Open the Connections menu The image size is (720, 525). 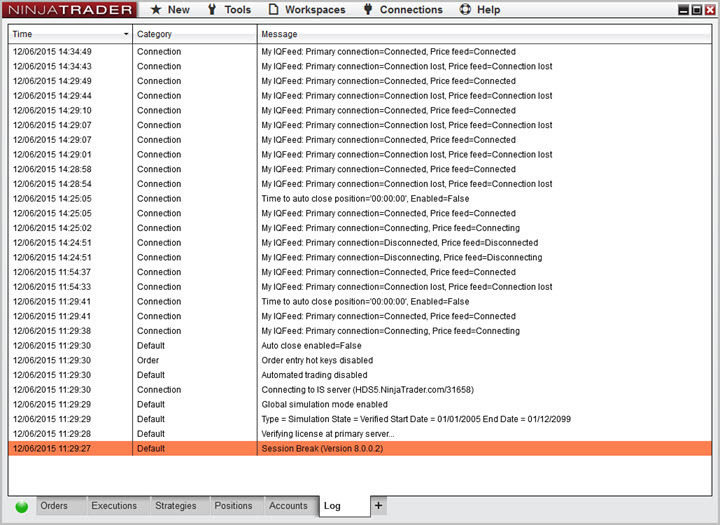[411, 10]
